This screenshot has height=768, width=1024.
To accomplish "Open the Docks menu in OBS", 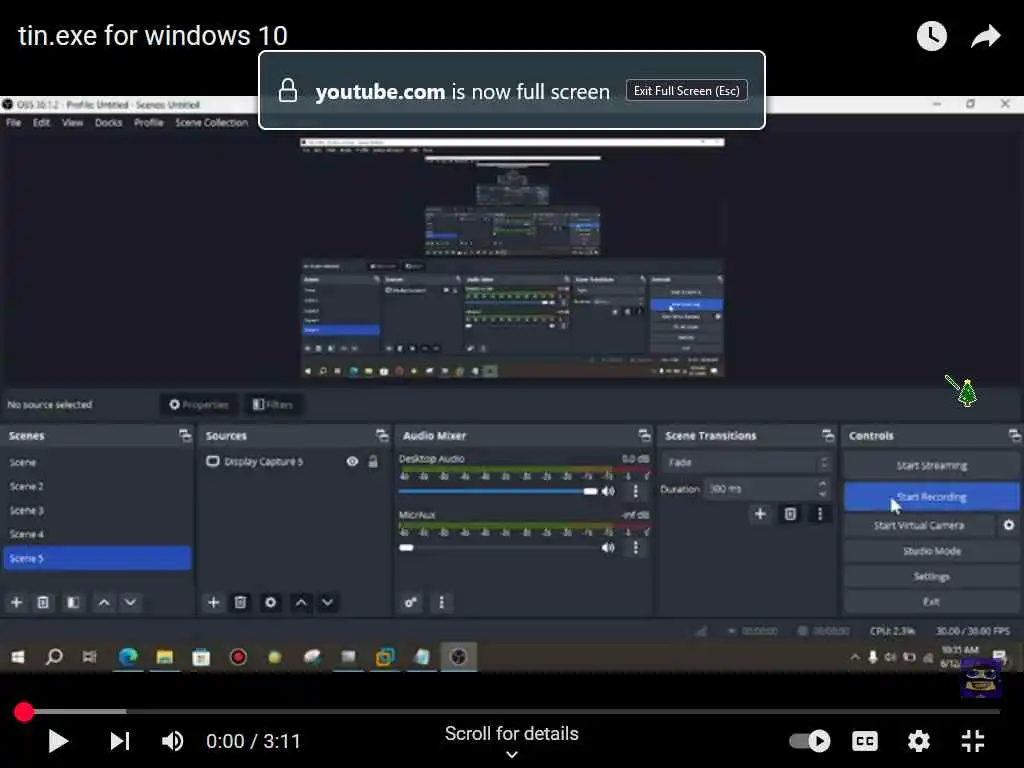I will 108,123.
